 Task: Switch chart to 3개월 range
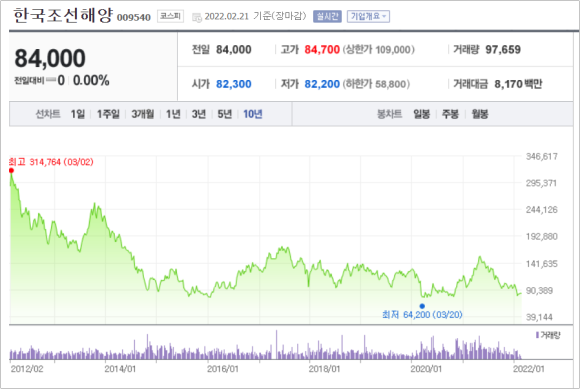[143, 114]
